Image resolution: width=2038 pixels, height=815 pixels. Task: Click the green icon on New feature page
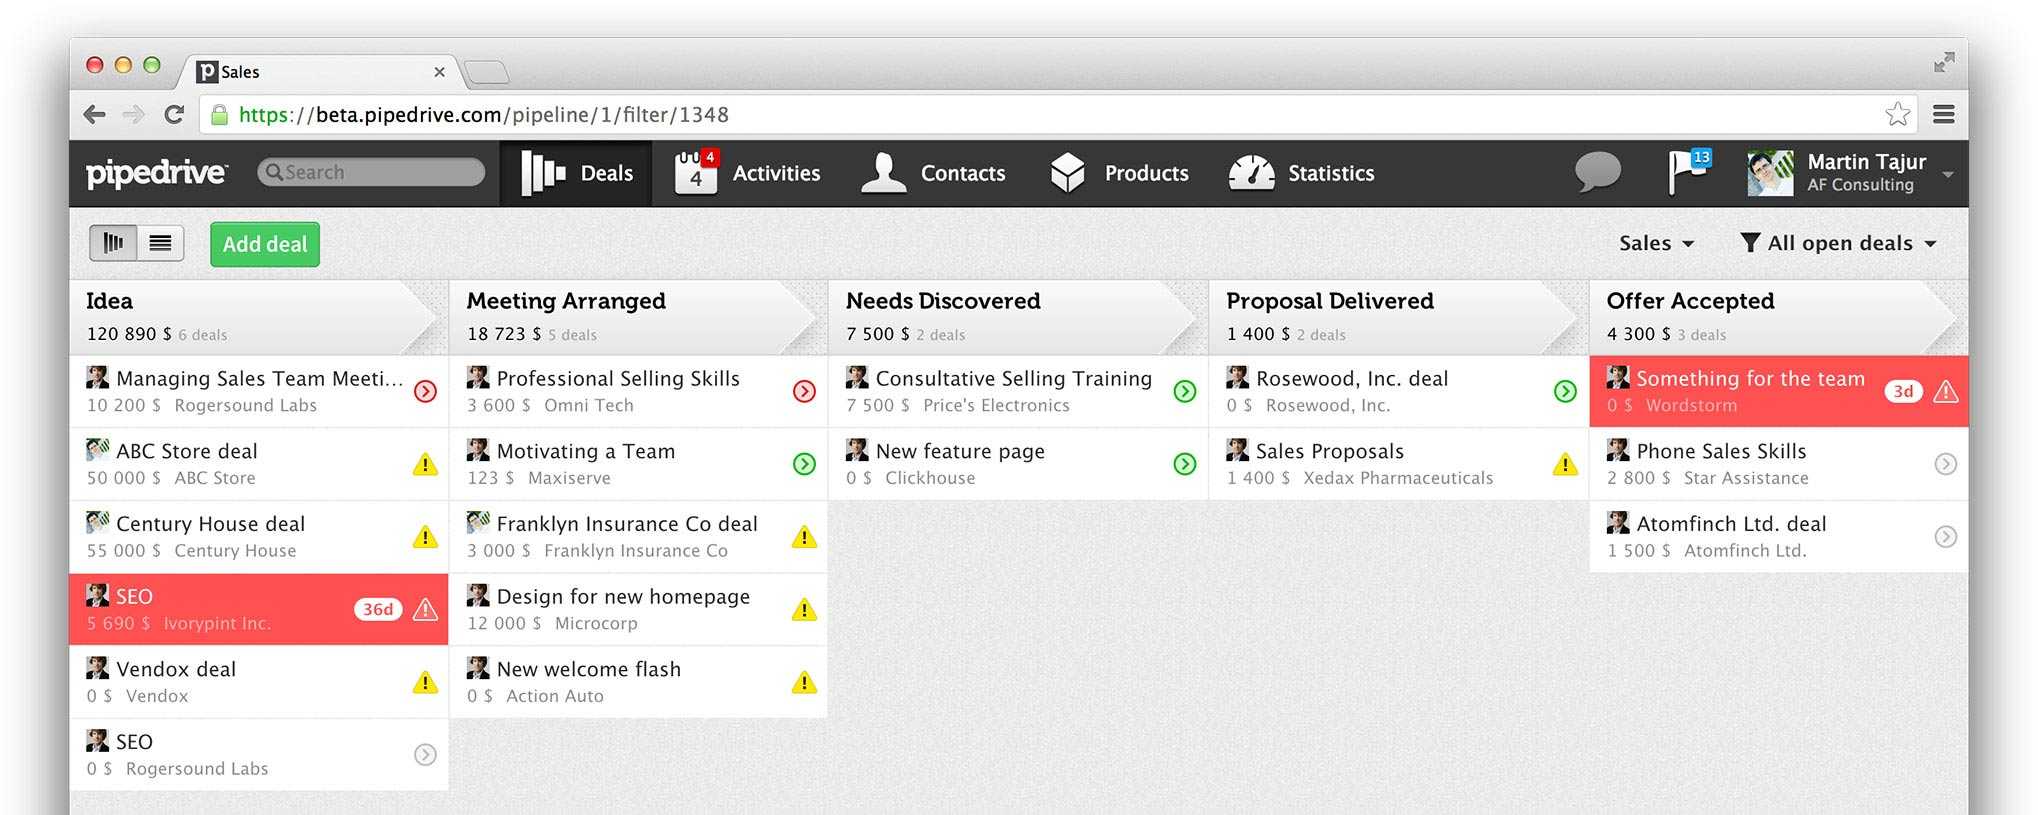1185,464
